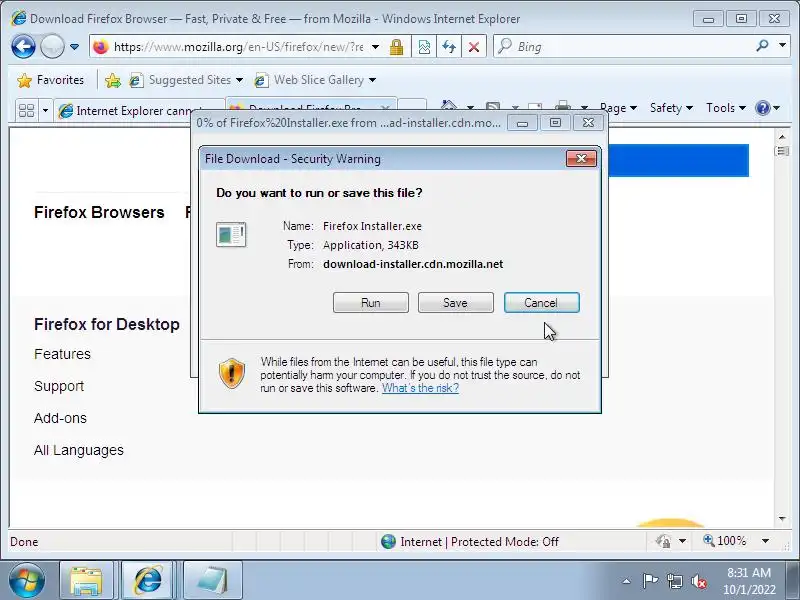Close the File Download Security Warning dialog
800x600 pixels.
[581, 159]
